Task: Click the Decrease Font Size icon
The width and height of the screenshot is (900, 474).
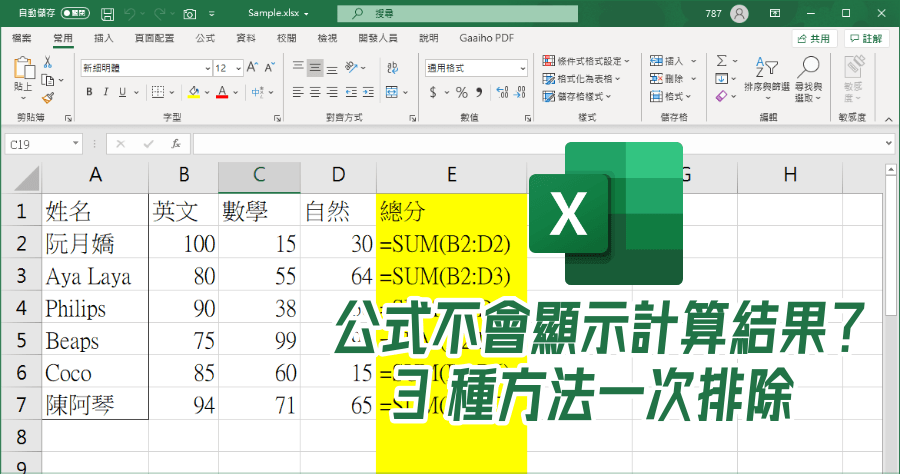Action: pyautogui.click(x=270, y=68)
